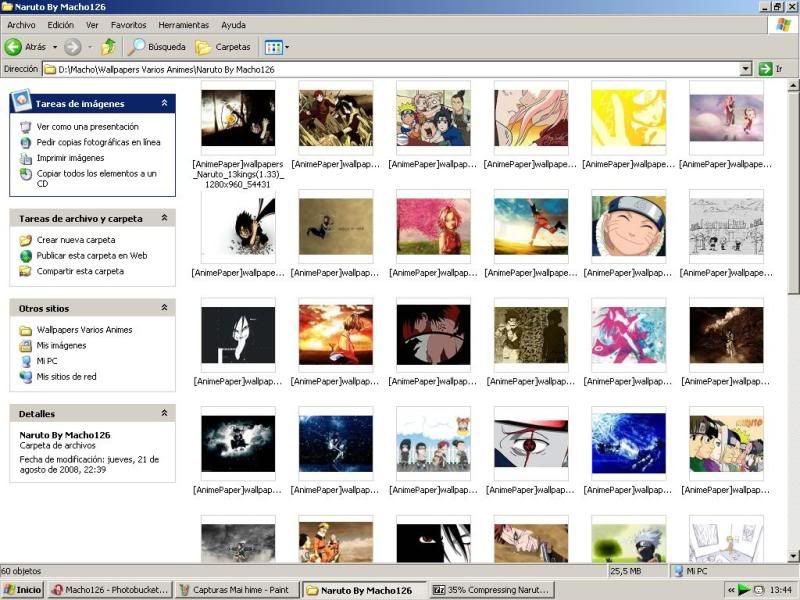Collapse the 'Detalles' panel
This screenshot has height=600, width=800.
164,413
